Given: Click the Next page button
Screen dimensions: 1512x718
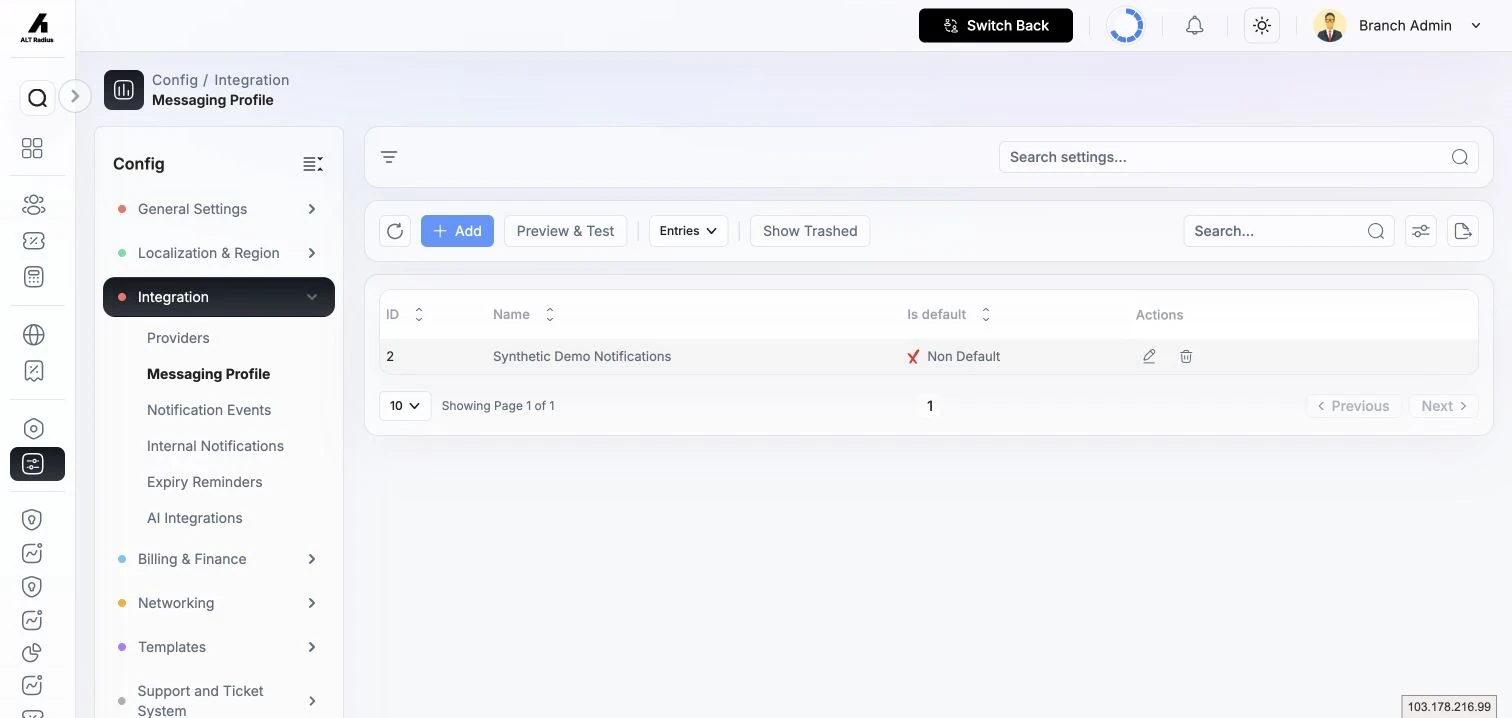Looking at the screenshot, I should click(x=1444, y=406).
